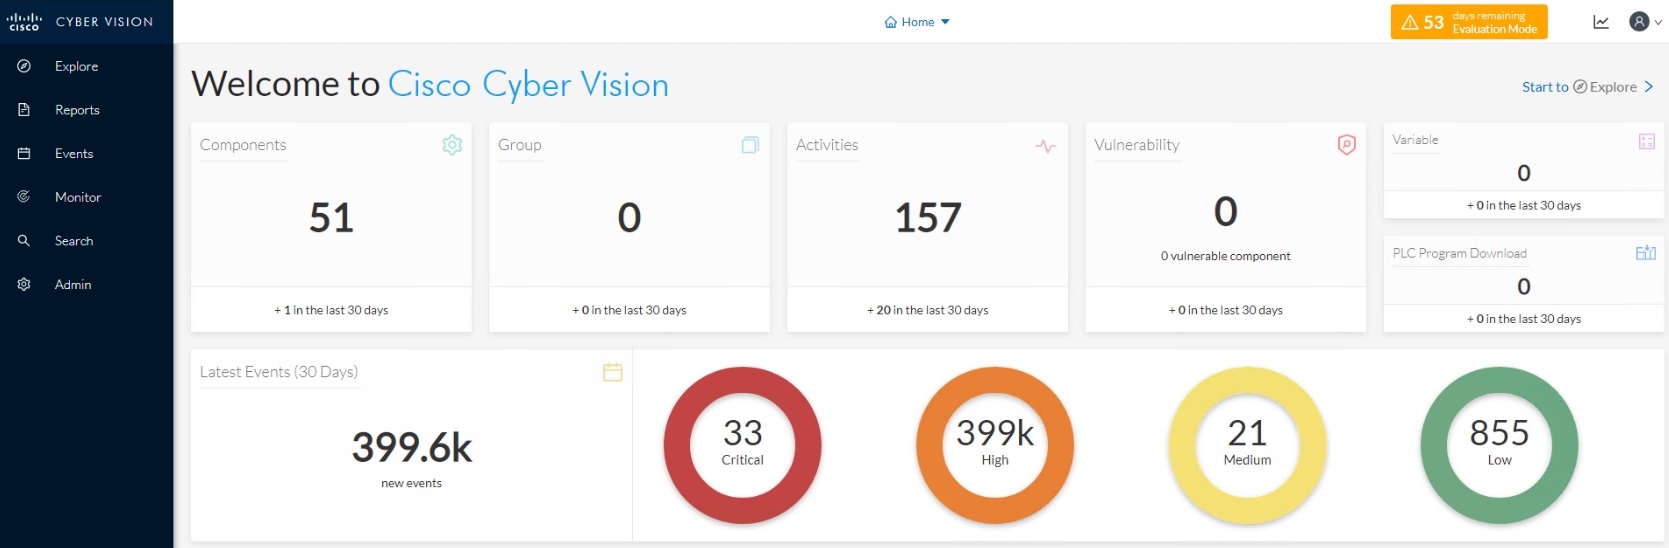Click the Variable card title
The image size is (1669, 548).
point(1415,140)
